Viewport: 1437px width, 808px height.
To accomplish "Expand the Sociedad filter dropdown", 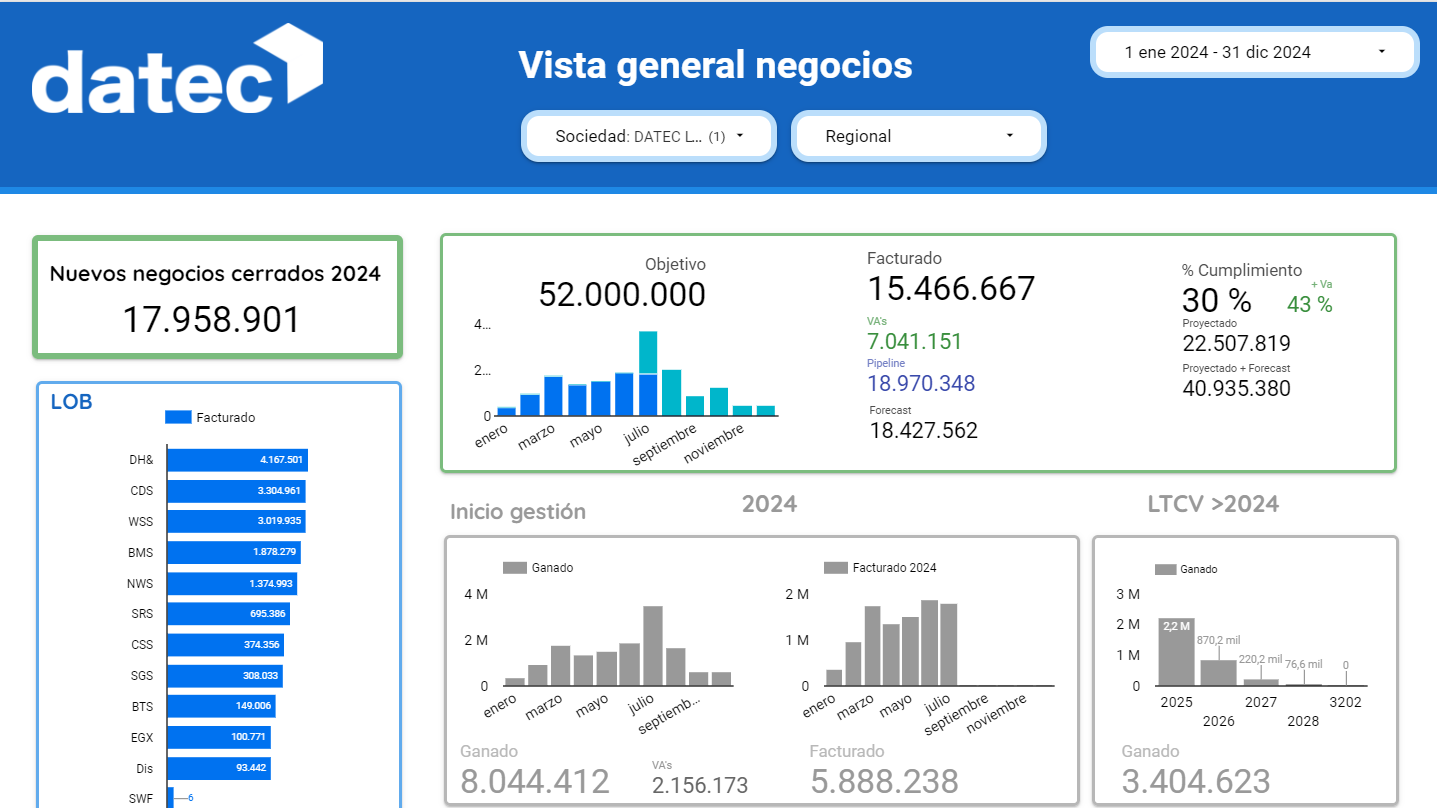I will tap(649, 136).
